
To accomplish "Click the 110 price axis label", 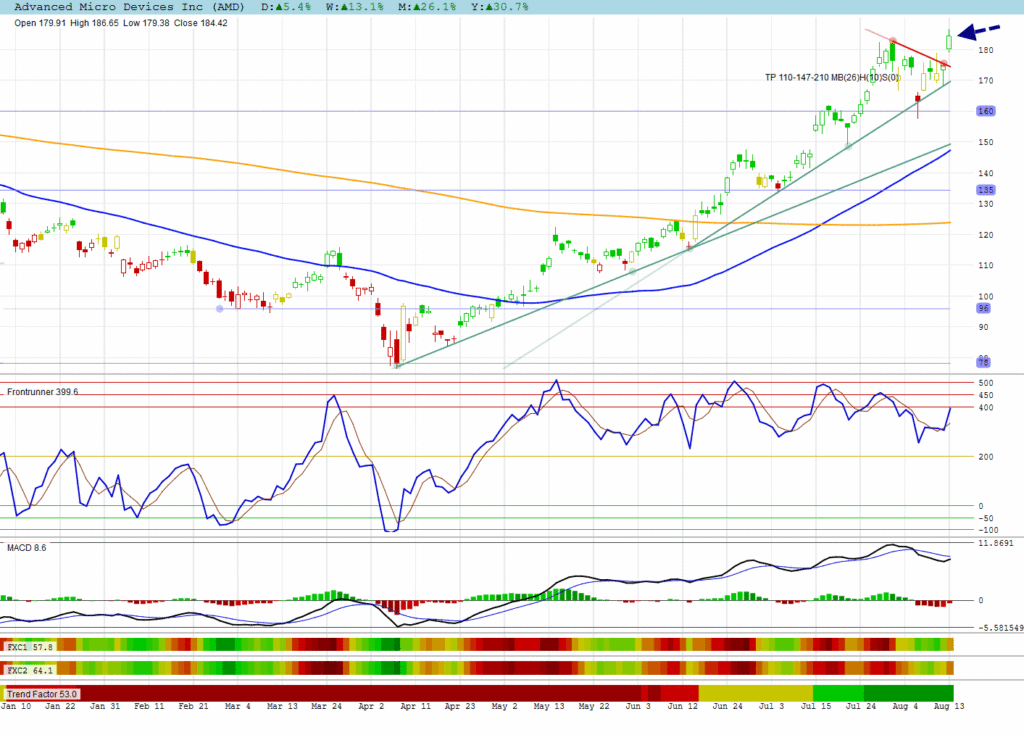I will tap(985, 265).
